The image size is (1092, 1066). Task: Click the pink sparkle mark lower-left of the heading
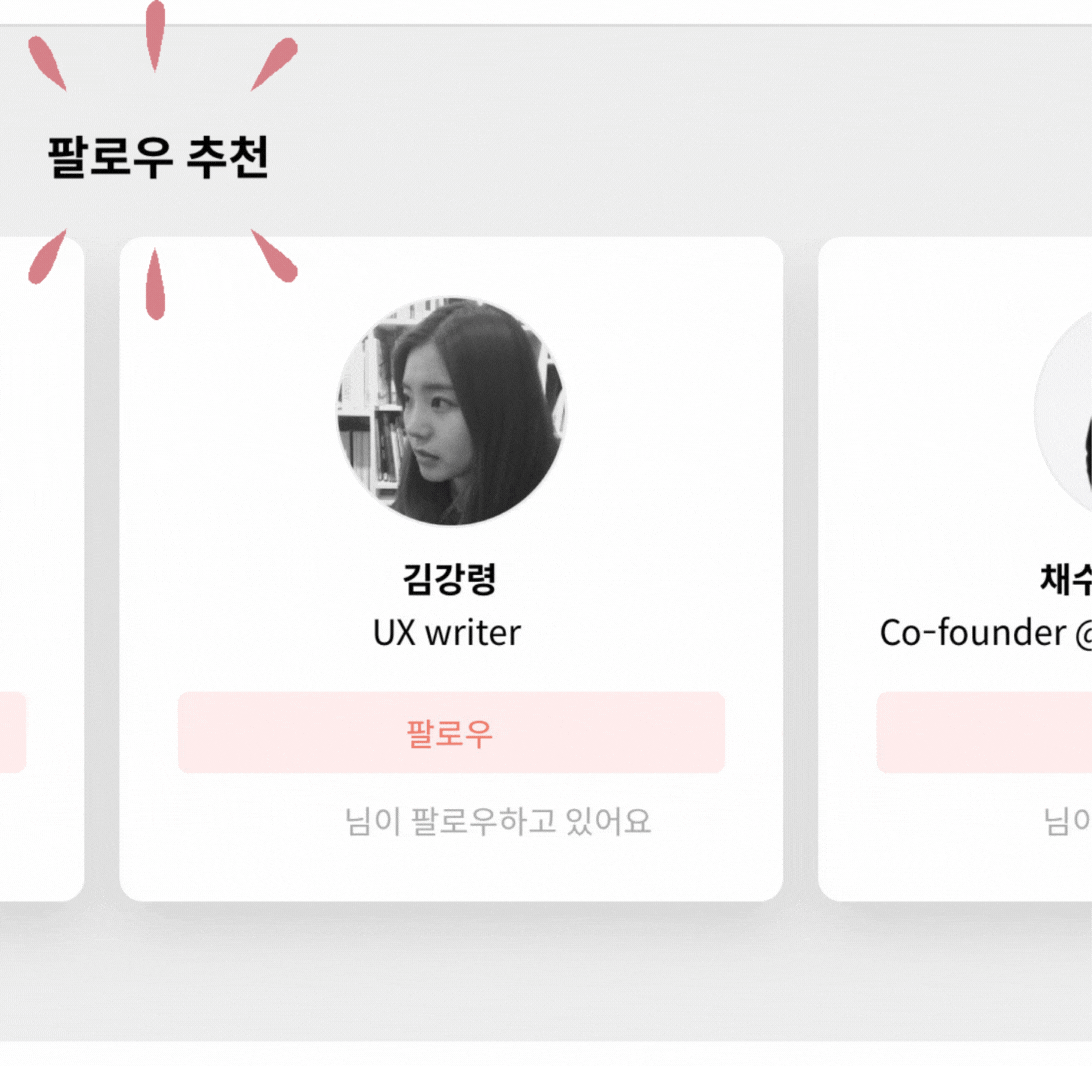click(x=47, y=257)
